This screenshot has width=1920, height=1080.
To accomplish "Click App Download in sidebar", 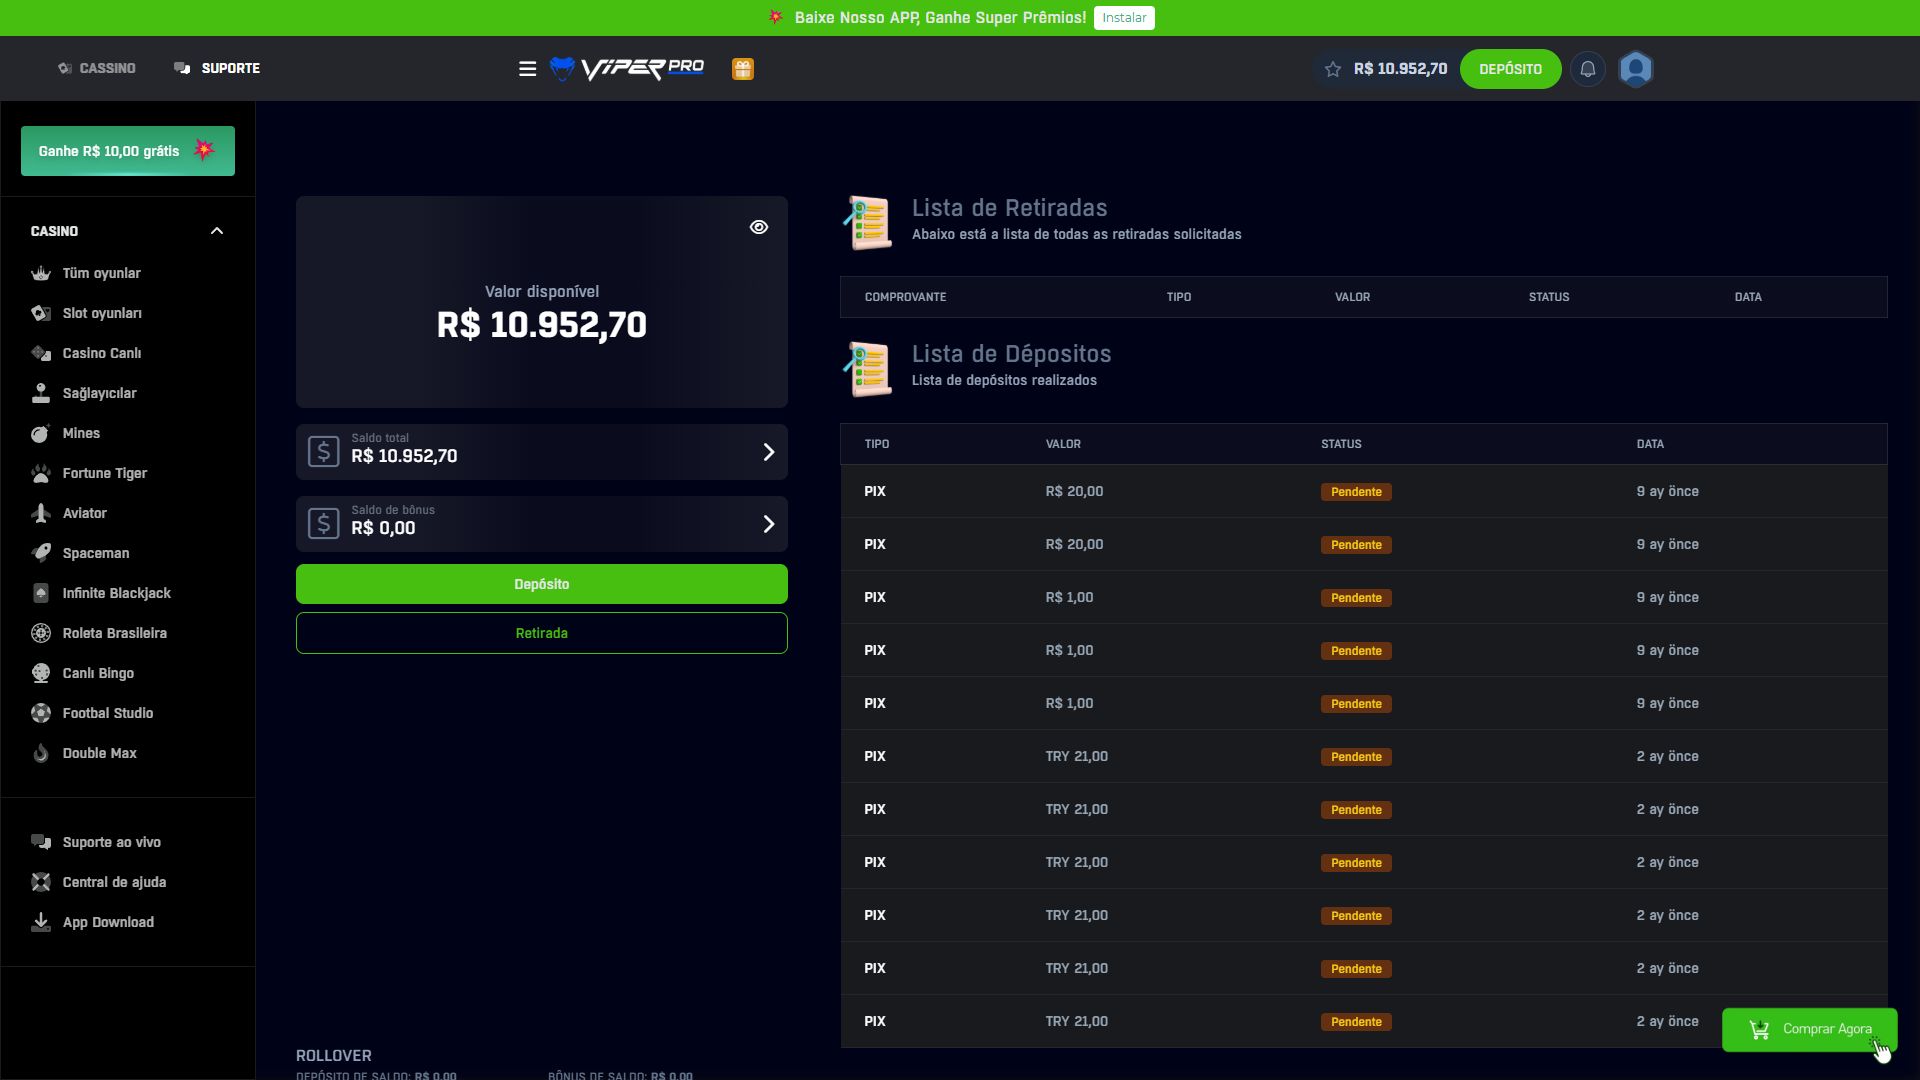I will coord(107,922).
